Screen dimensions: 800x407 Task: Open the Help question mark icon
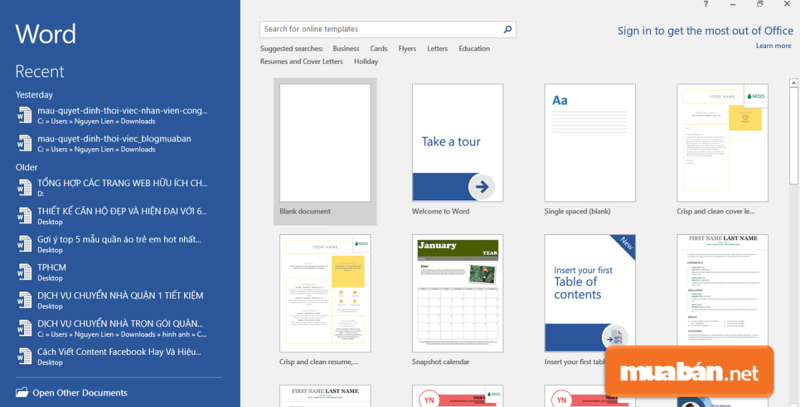point(706,4)
